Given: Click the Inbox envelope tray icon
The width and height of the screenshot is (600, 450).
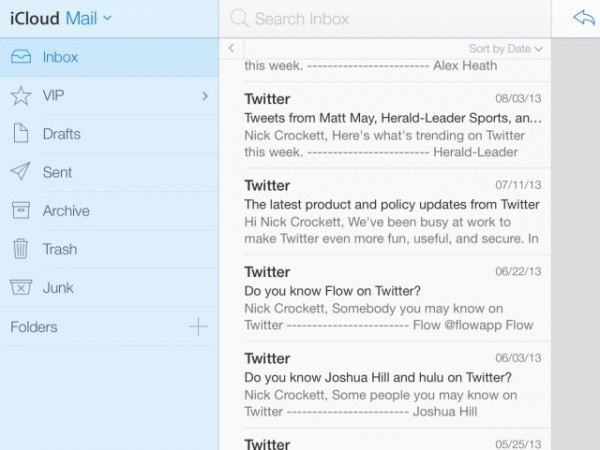Looking at the screenshot, I should [x=20, y=57].
